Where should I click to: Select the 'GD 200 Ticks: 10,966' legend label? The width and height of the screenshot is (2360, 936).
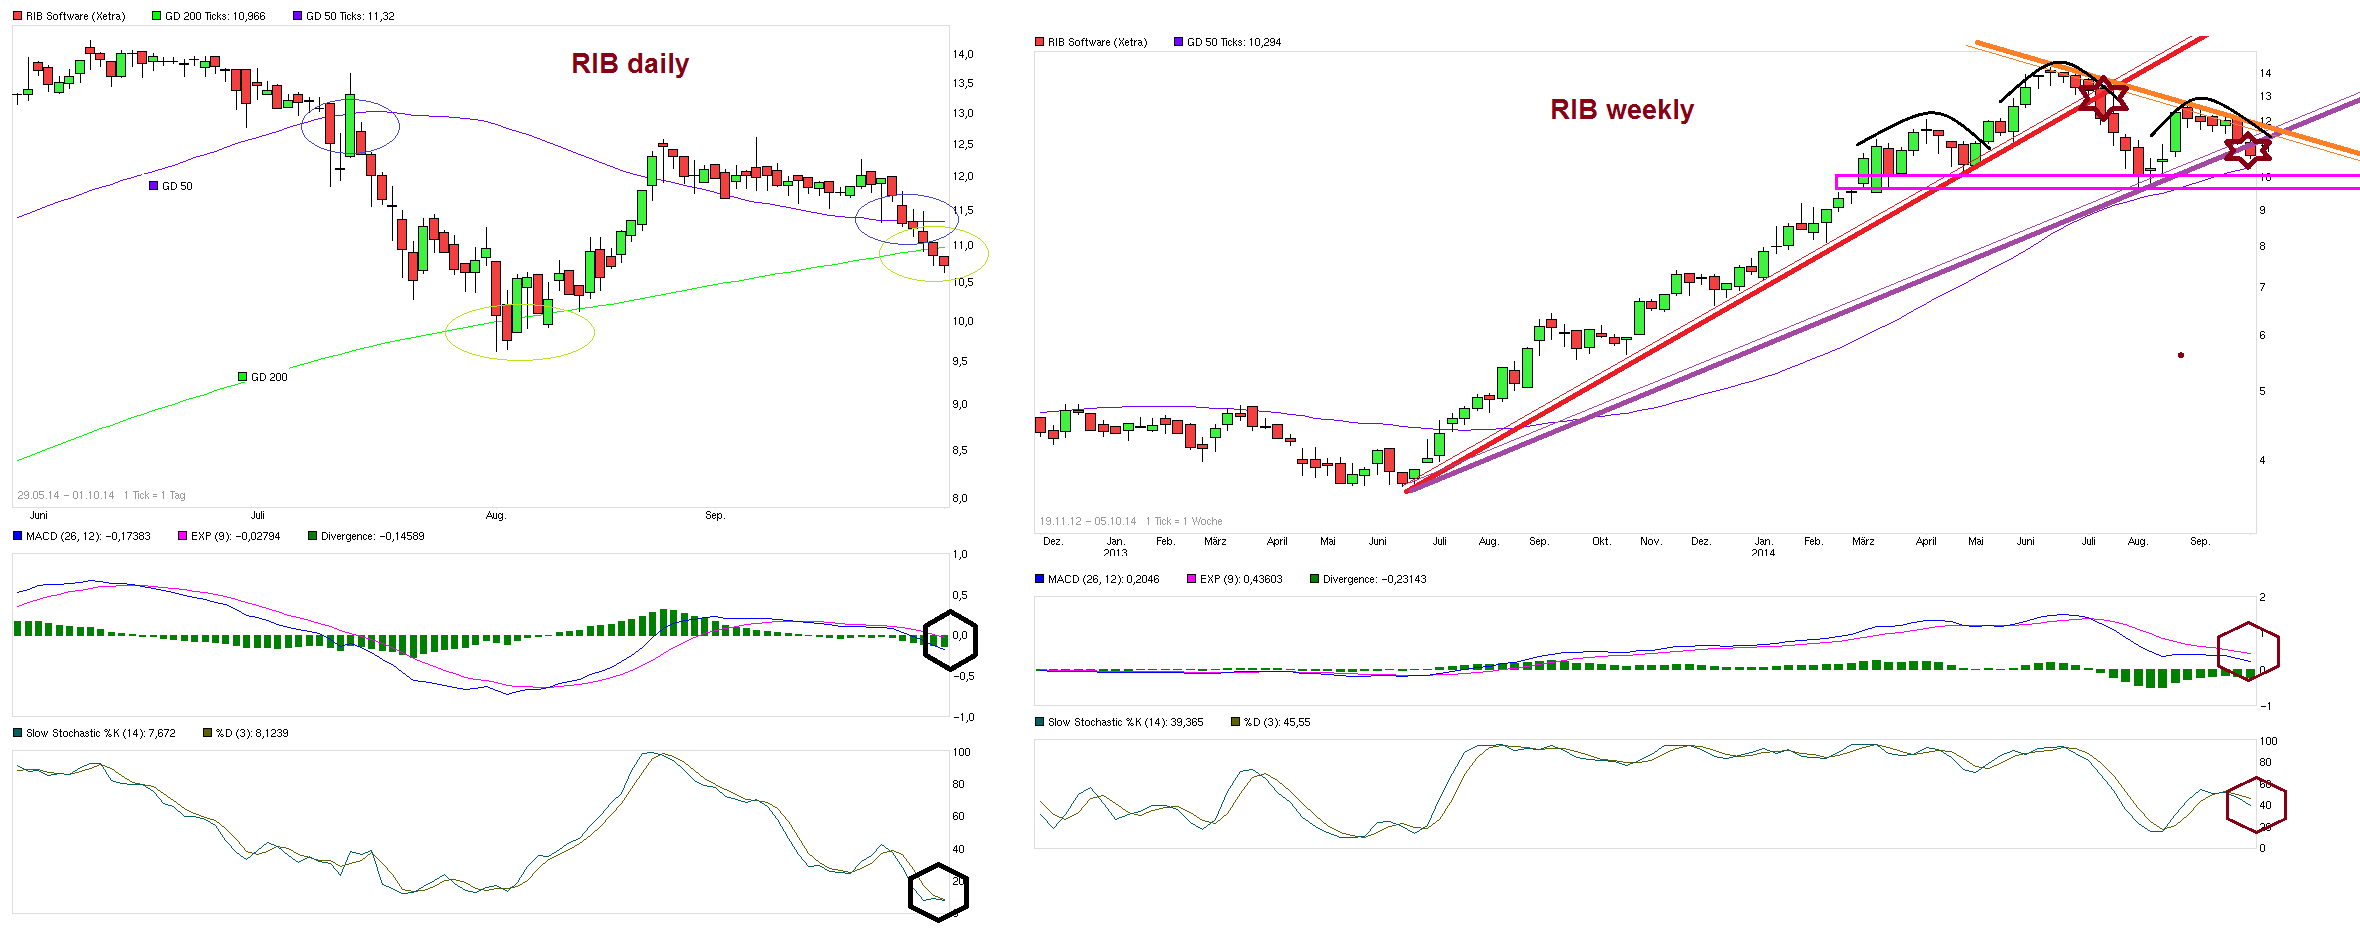point(215,16)
